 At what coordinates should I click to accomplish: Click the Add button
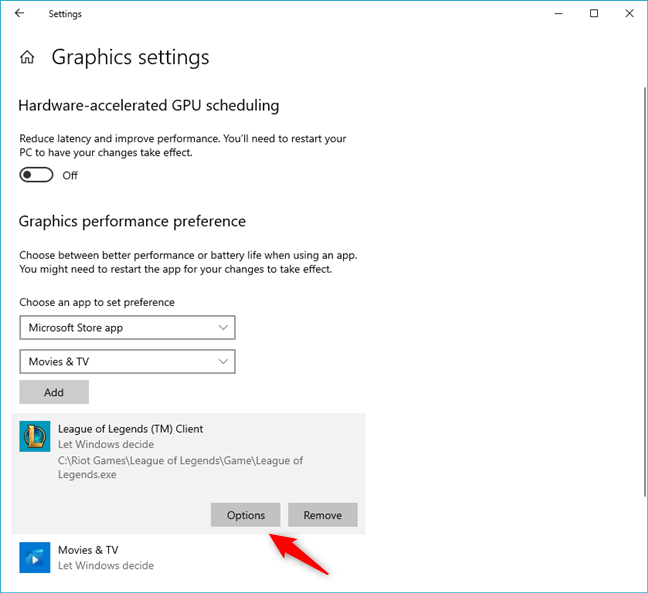click(54, 392)
